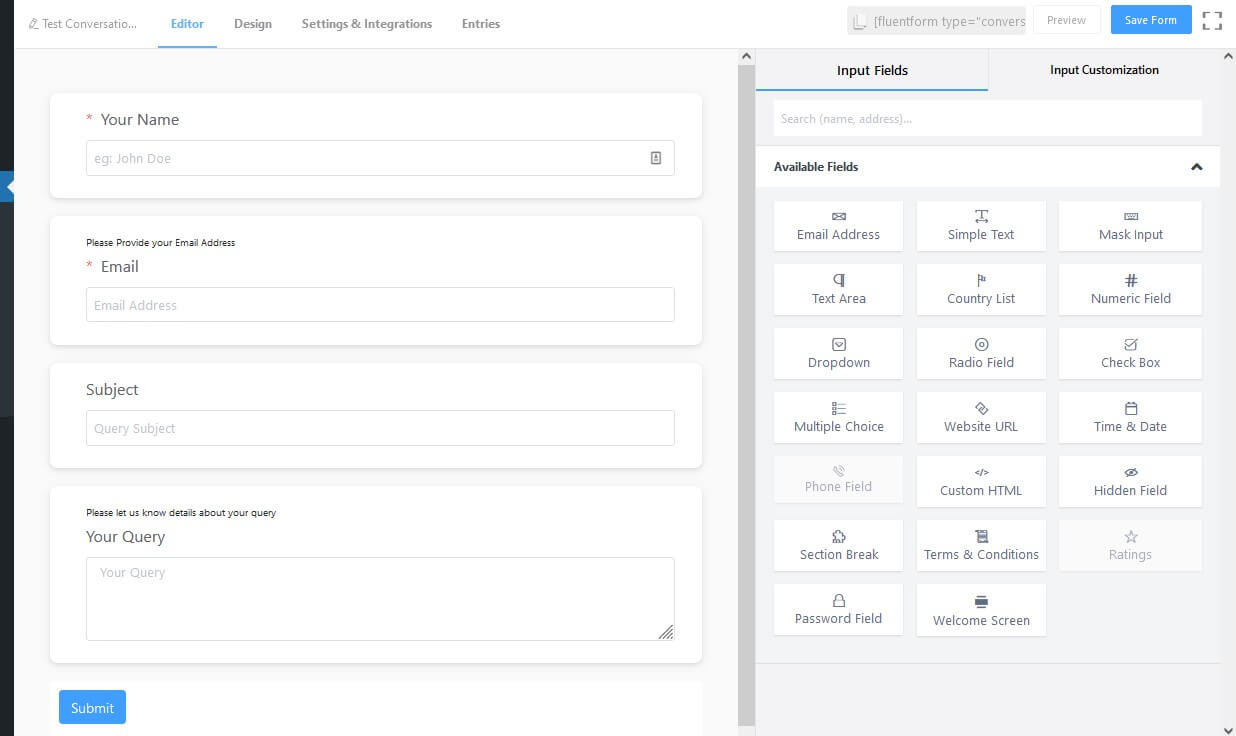
Task: Click 'Please let us know details' text
Action: coord(181,512)
